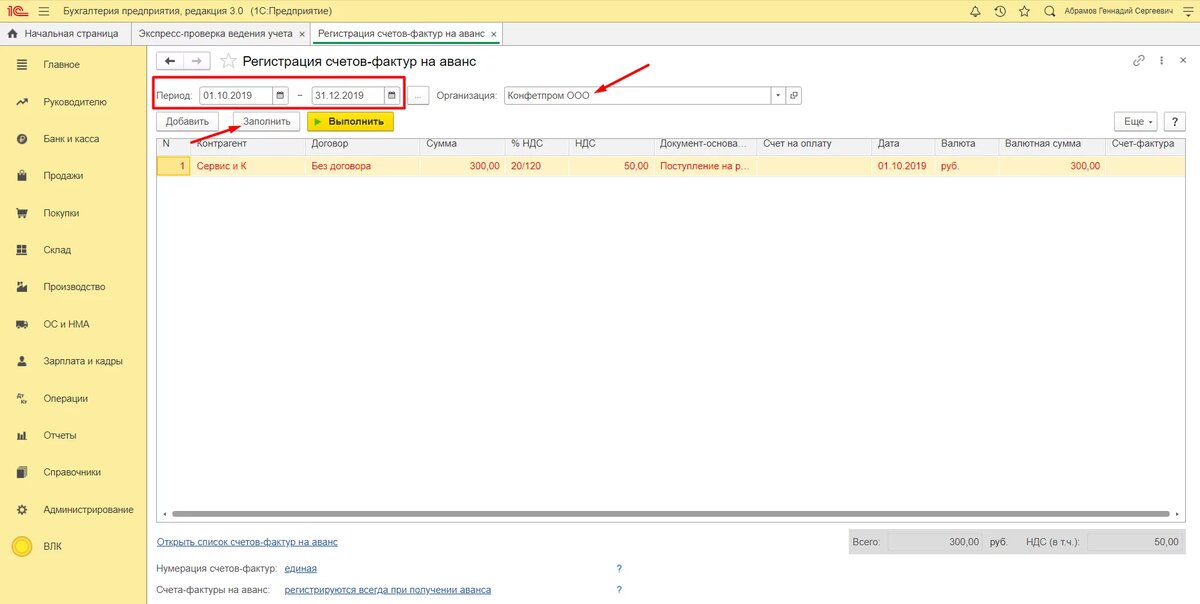Go forward with the right arrow button
This screenshot has width=1200, height=604.
pyautogui.click(x=197, y=61)
